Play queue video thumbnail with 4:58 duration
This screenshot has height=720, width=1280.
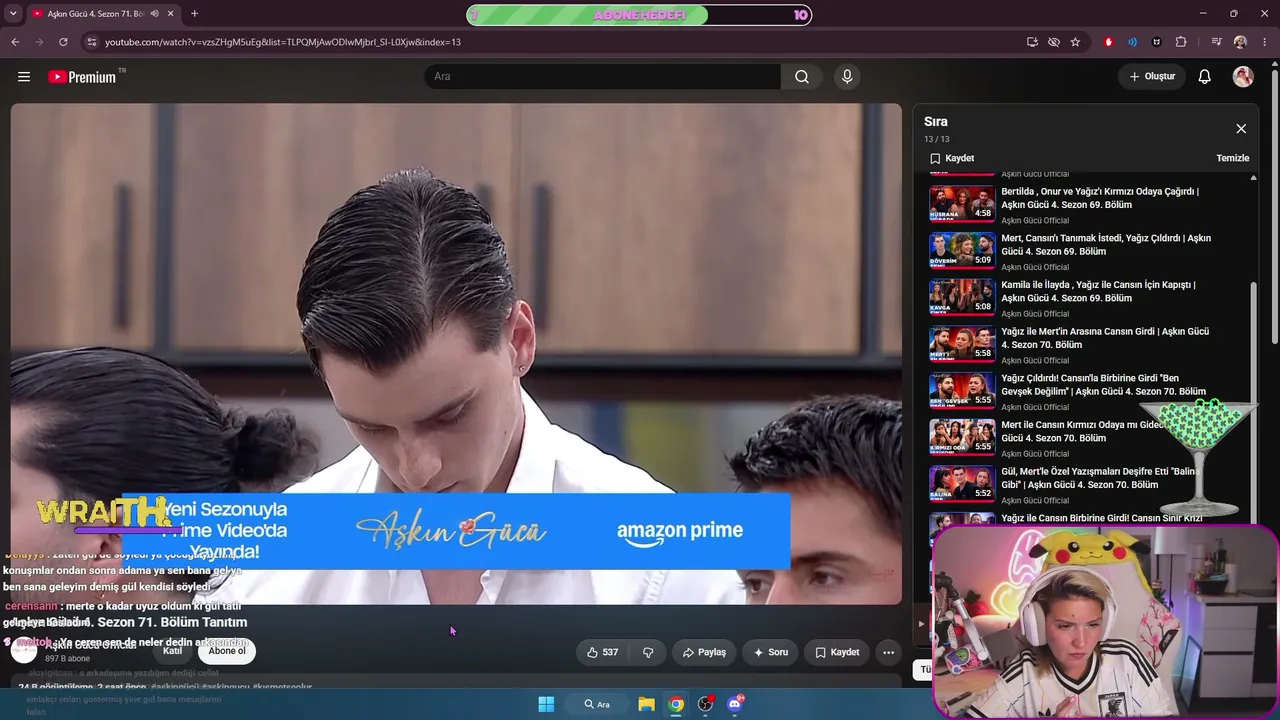coord(962,202)
